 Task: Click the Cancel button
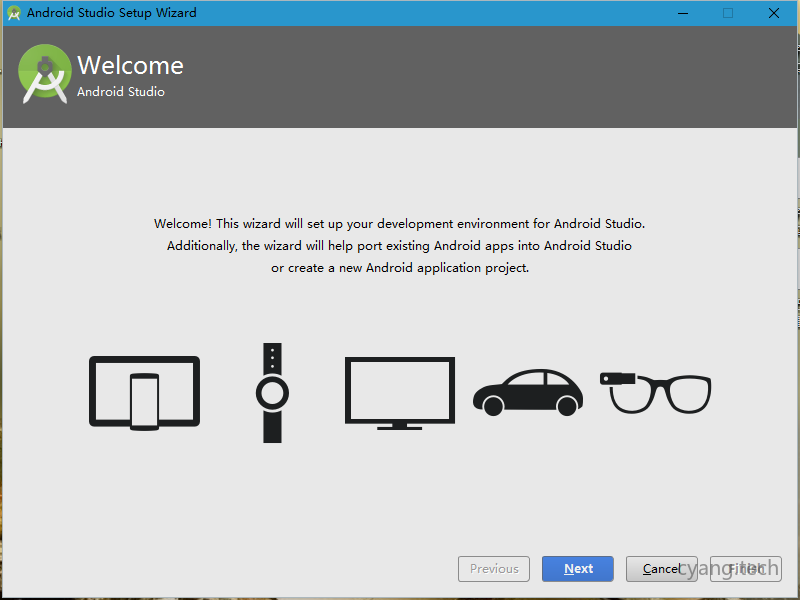(x=661, y=568)
